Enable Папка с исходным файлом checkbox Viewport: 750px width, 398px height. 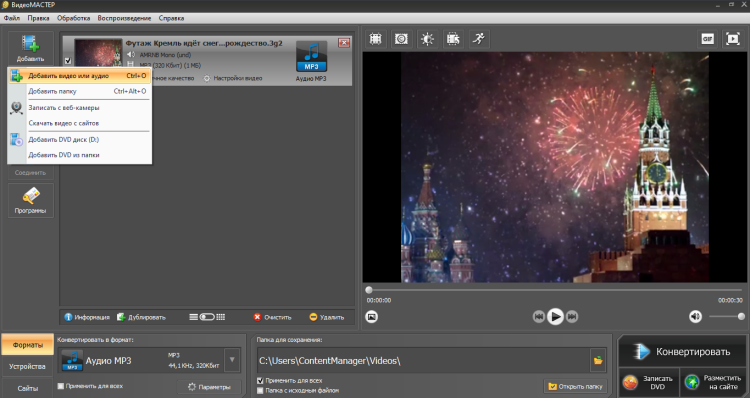pos(260,390)
